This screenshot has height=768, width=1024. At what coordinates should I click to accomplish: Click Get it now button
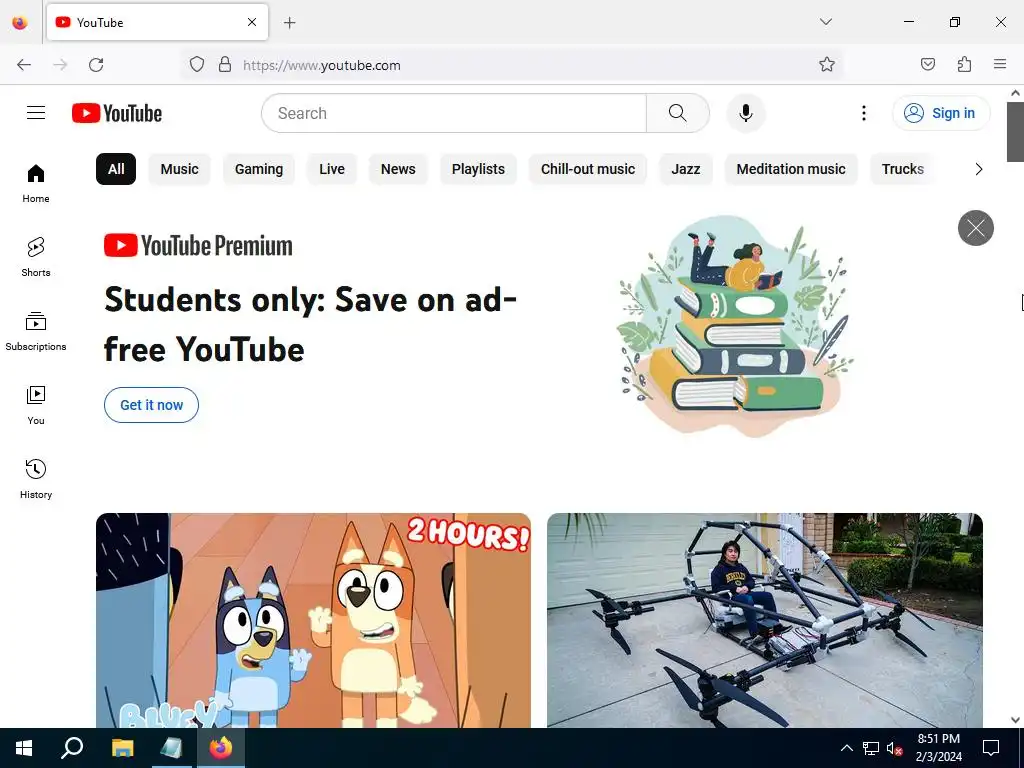pos(152,405)
